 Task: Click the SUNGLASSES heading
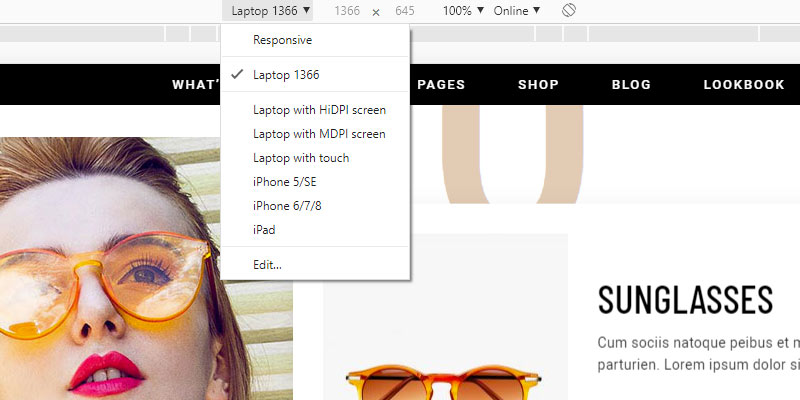pos(685,300)
